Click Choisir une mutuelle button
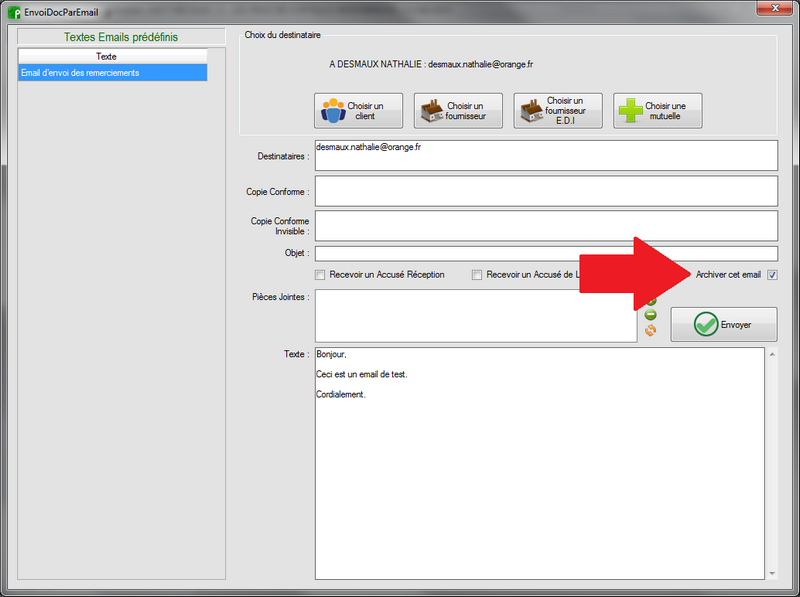Image resolution: width=800 pixels, height=597 pixels. tap(658, 111)
